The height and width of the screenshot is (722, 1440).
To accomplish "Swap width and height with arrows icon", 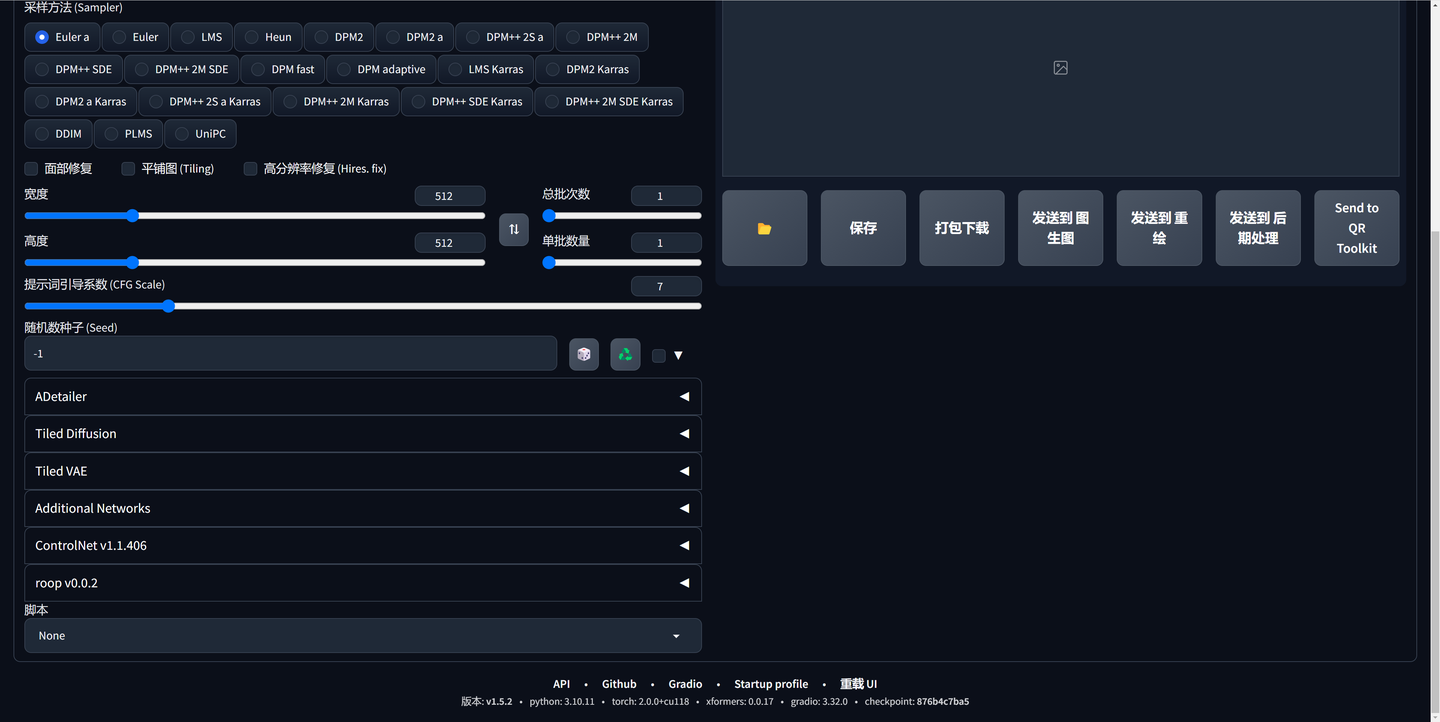I will tap(514, 229).
